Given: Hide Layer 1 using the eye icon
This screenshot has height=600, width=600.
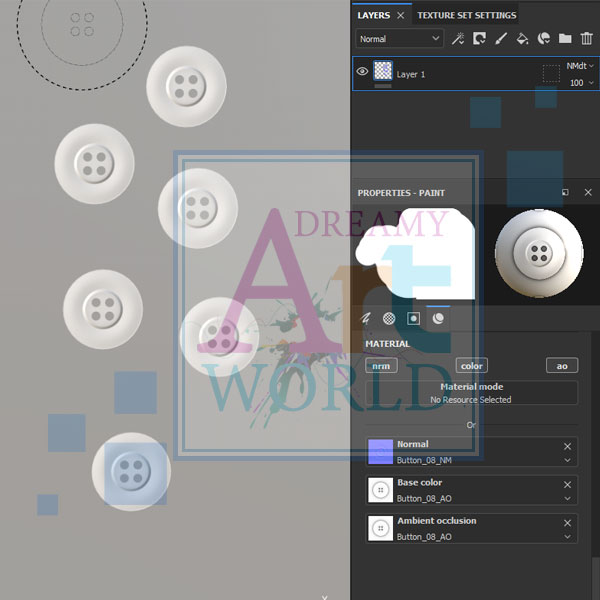Looking at the screenshot, I should (x=362, y=71).
